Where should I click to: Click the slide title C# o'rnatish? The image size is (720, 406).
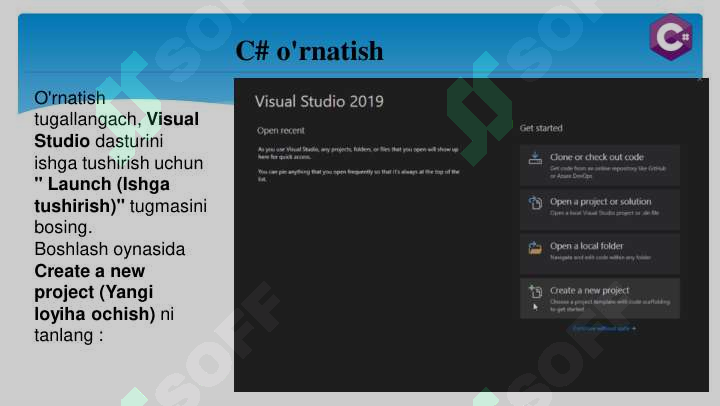(x=309, y=51)
